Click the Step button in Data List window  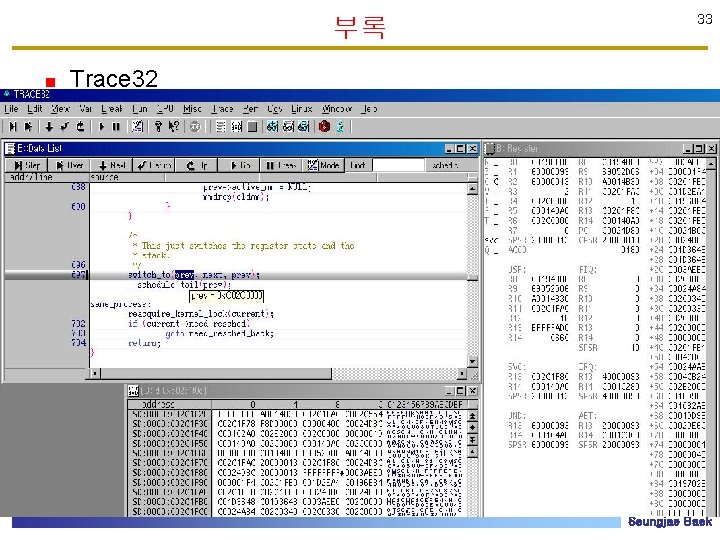pyautogui.click(x=26, y=165)
